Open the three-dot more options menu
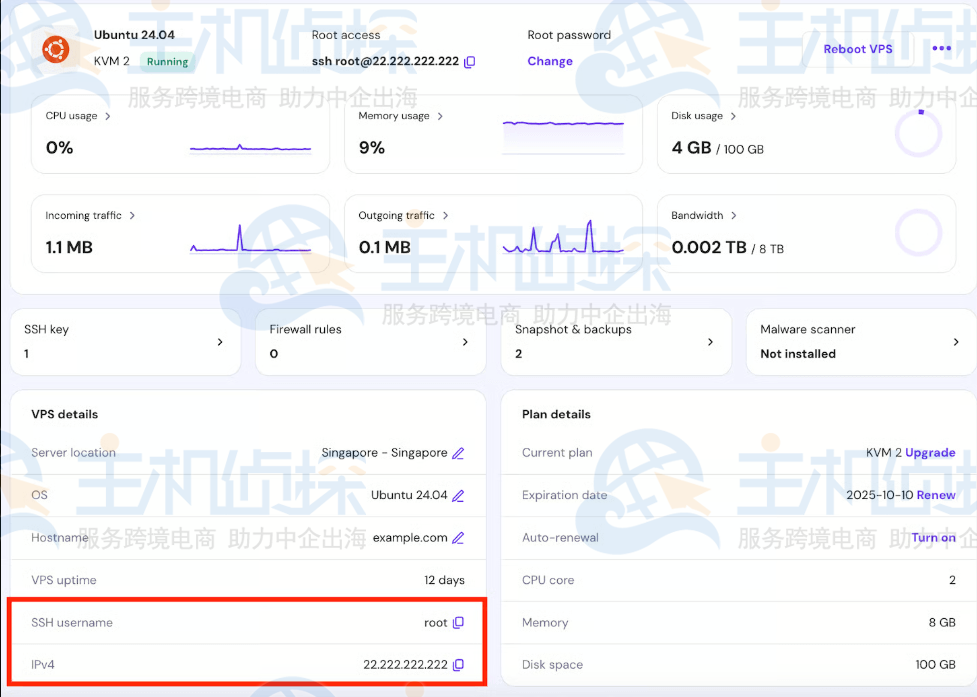977x697 pixels. 941,49
